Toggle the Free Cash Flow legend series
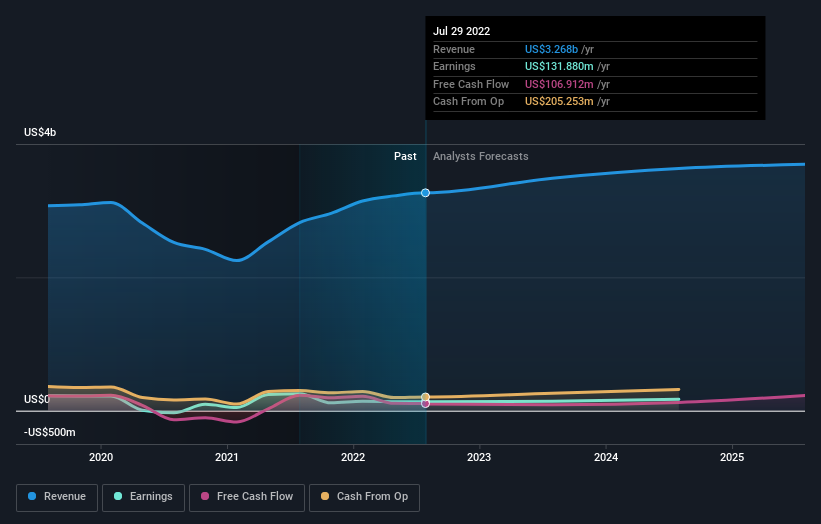Image resolution: width=821 pixels, height=524 pixels. pos(247,497)
